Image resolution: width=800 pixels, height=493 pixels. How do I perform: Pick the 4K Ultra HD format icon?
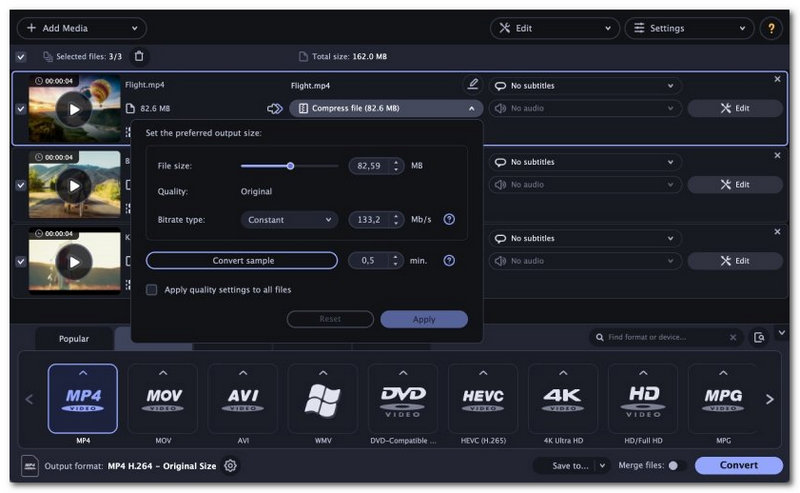pyautogui.click(x=563, y=399)
